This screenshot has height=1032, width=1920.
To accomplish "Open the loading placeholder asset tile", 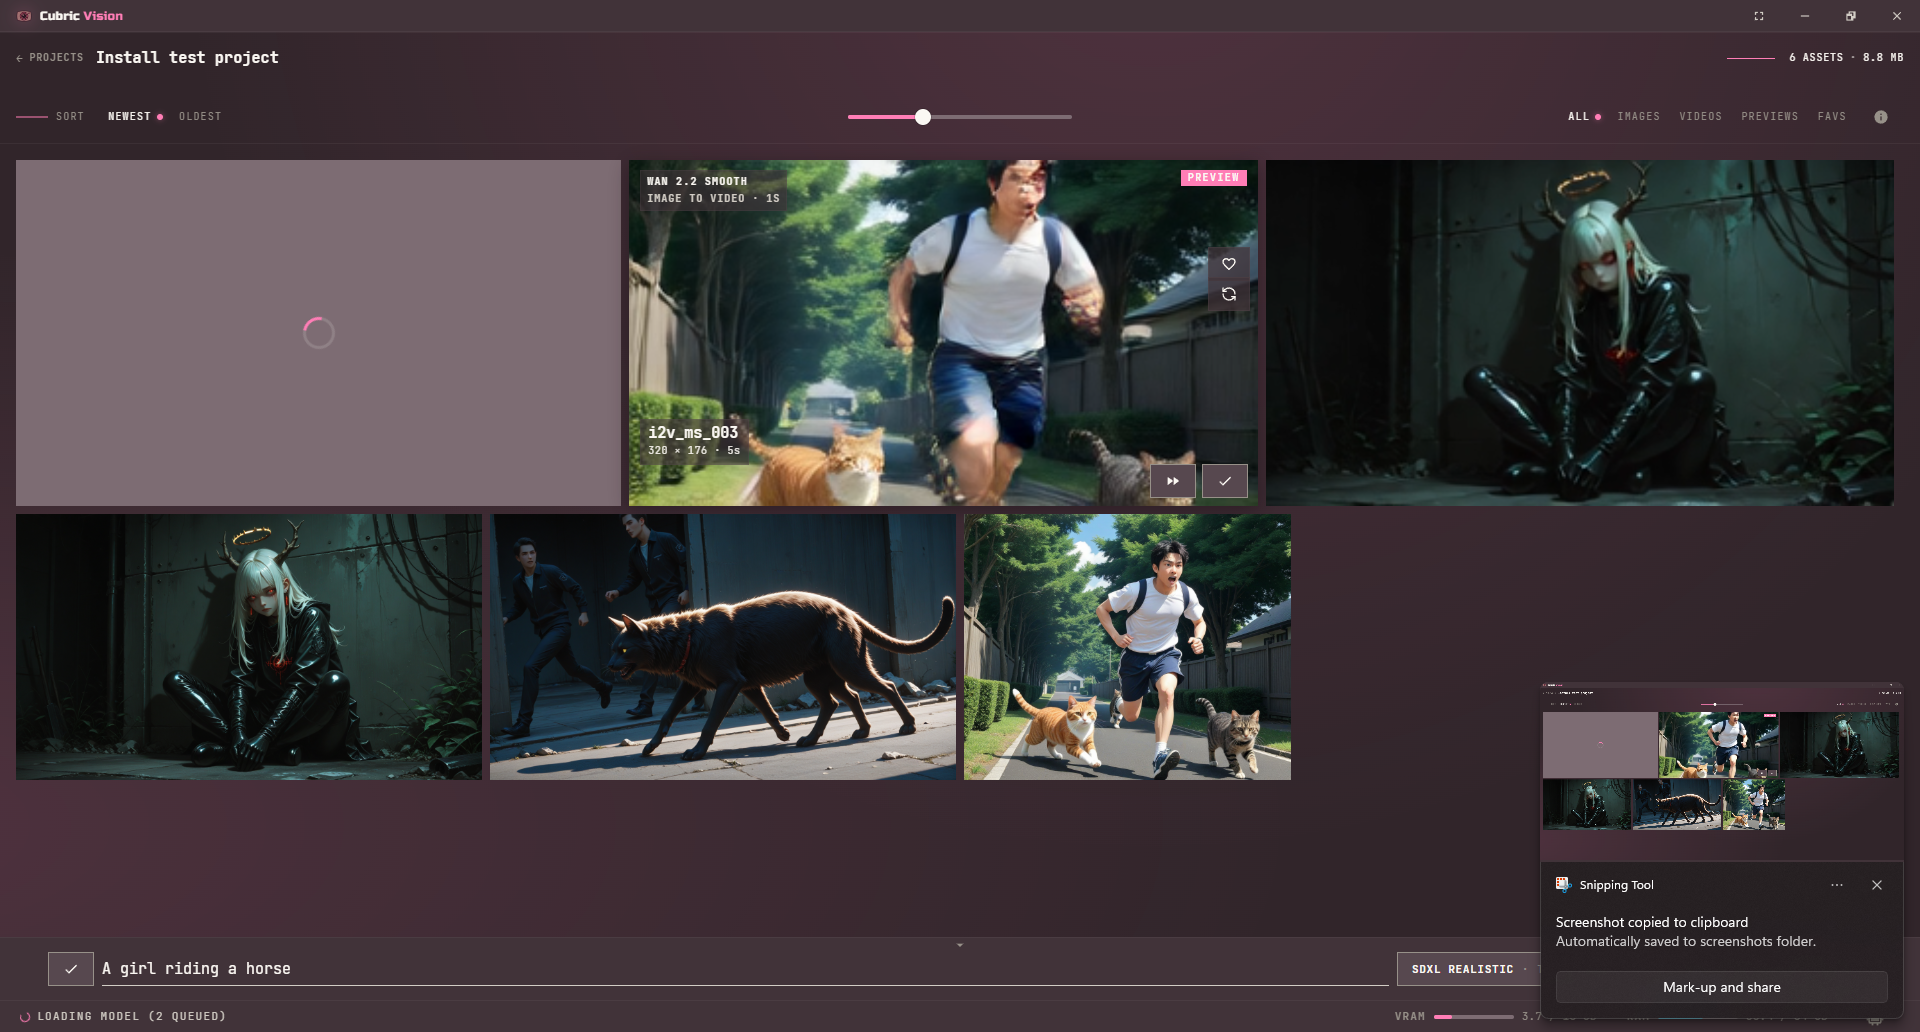I will point(318,333).
